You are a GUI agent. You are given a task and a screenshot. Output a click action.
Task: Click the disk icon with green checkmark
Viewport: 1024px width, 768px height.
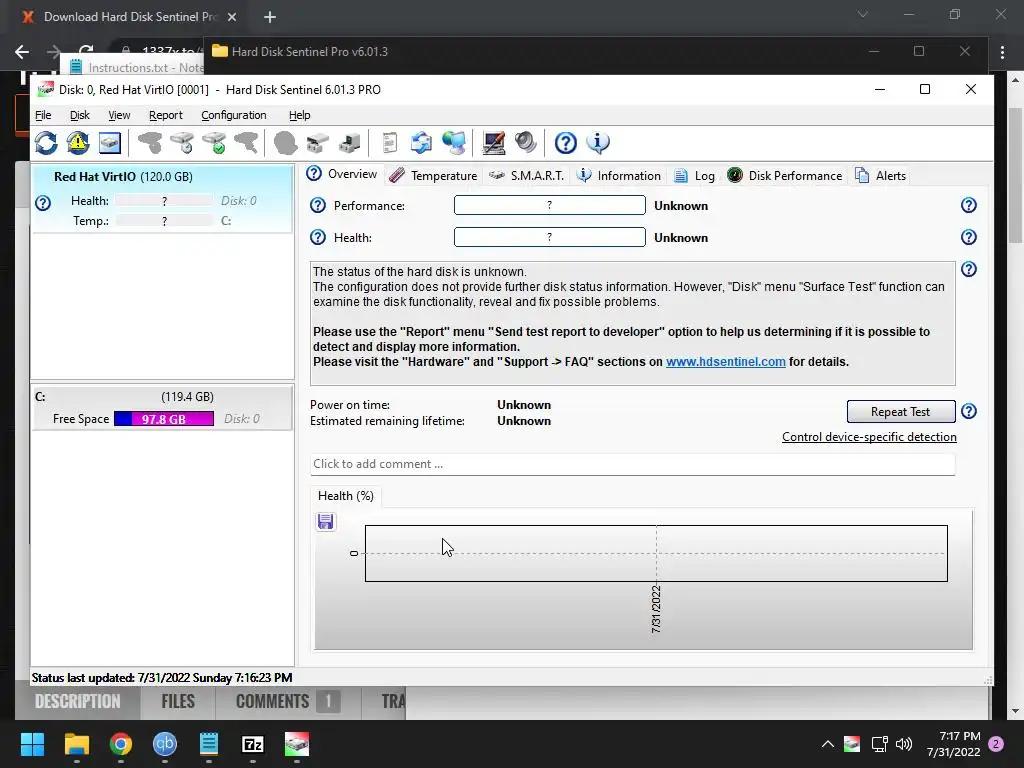click(214, 142)
